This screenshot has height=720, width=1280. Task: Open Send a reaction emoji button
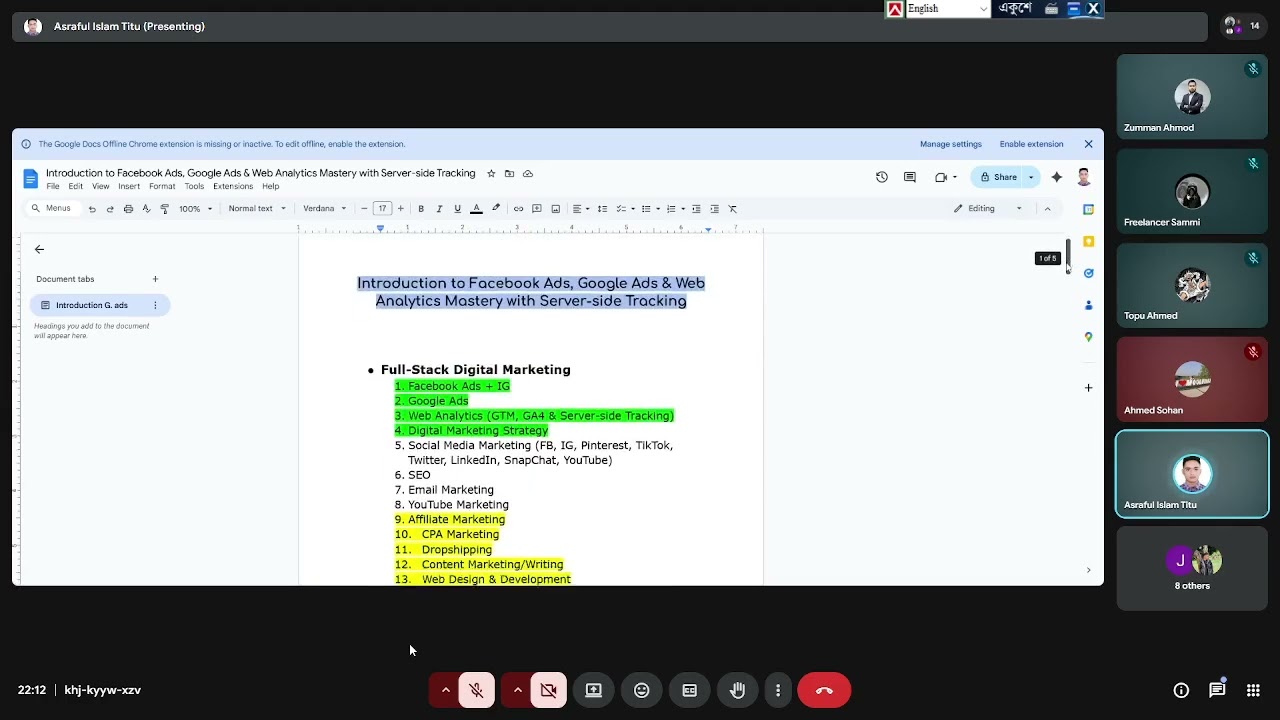point(642,690)
